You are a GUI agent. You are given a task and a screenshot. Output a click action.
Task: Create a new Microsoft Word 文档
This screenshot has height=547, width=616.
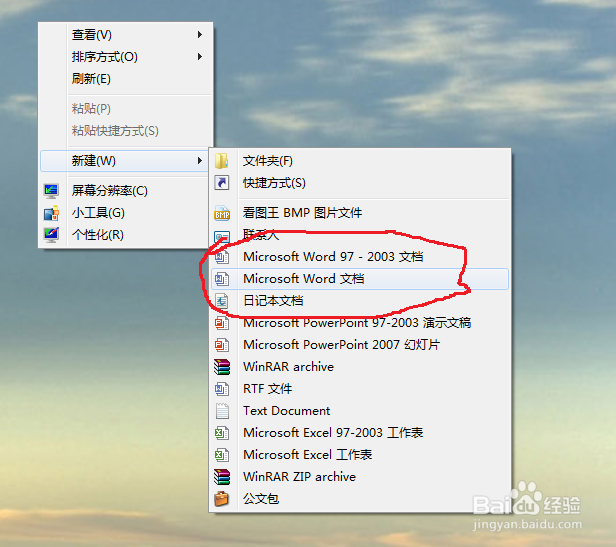360,279
